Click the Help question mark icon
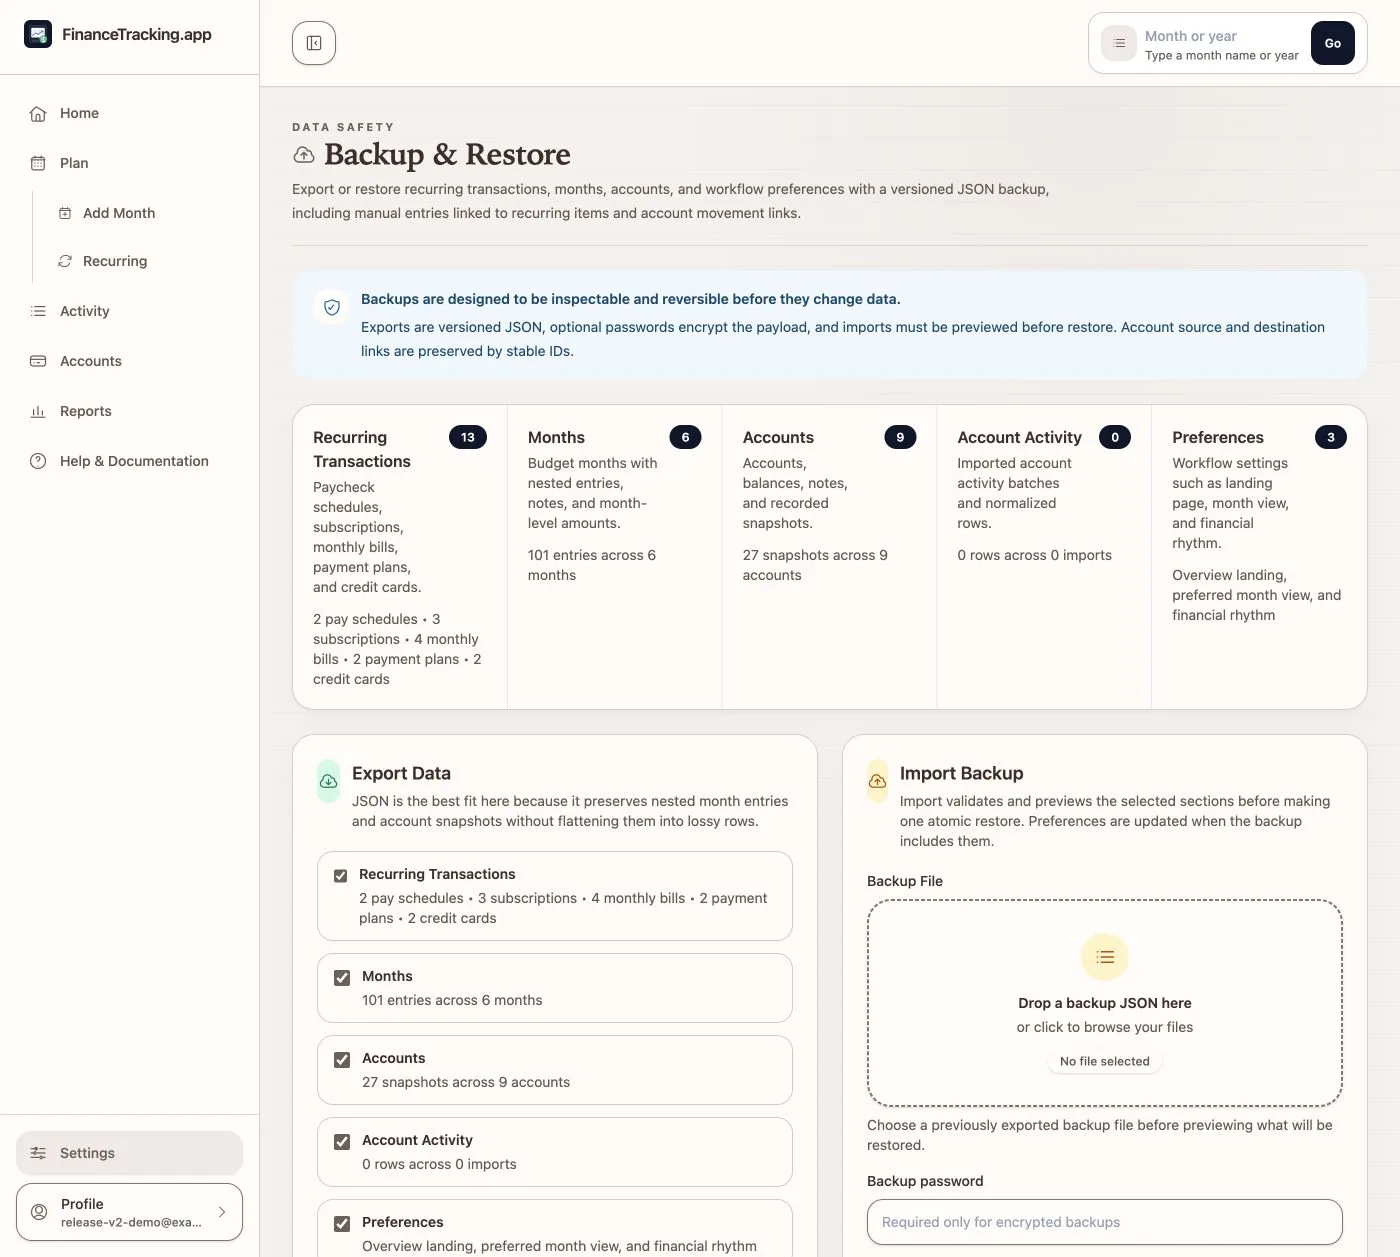The width and height of the screenshot is (1400, 1257). click(38, 461)
